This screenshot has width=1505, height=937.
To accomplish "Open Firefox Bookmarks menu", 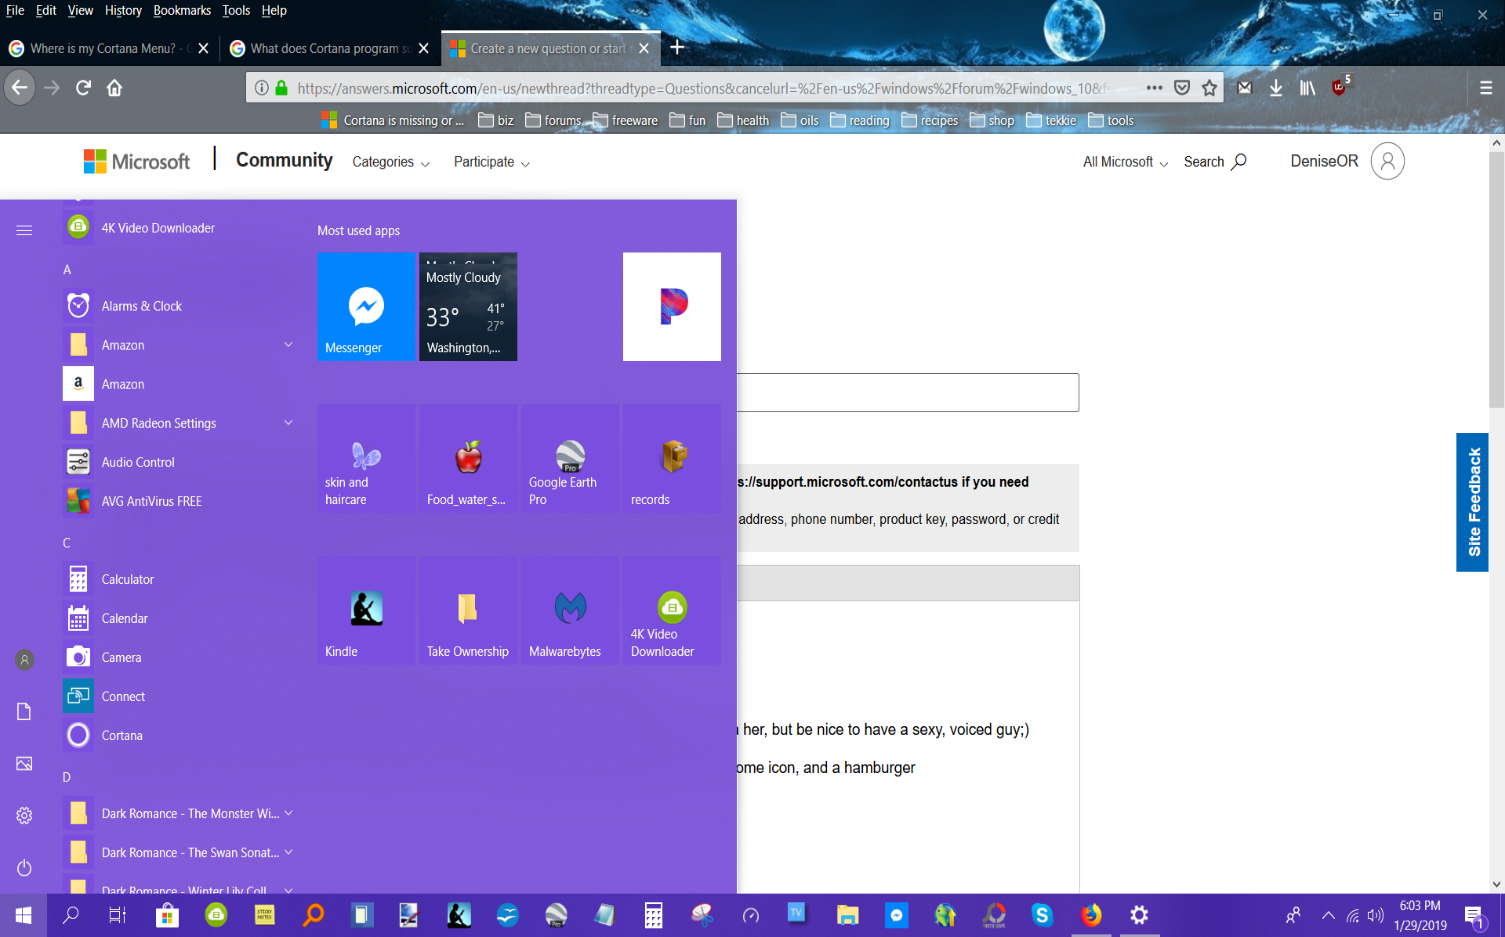I will point(182,10).
